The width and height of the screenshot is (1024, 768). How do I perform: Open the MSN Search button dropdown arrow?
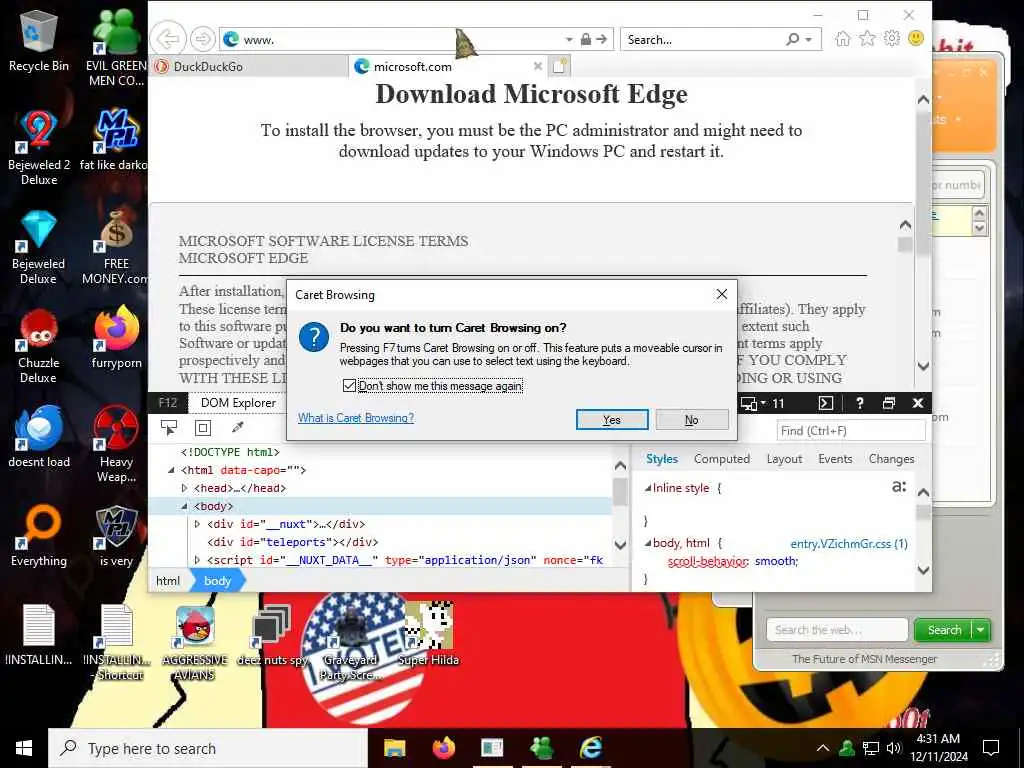pos(981,630)
